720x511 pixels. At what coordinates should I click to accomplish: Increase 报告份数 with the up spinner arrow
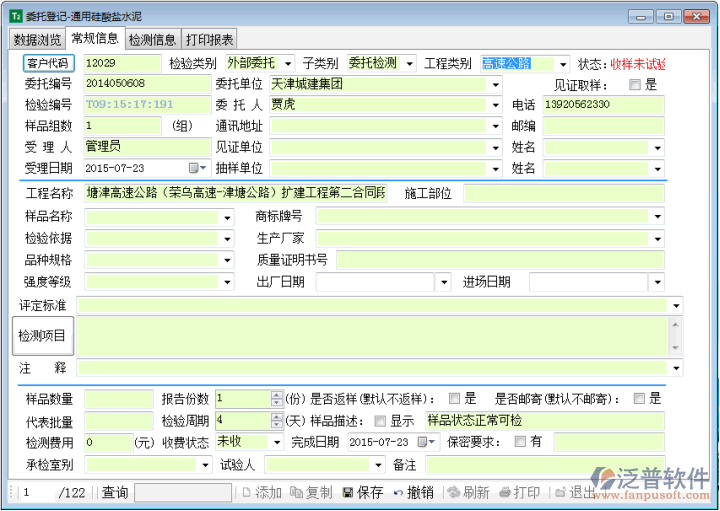click(277, 394)
